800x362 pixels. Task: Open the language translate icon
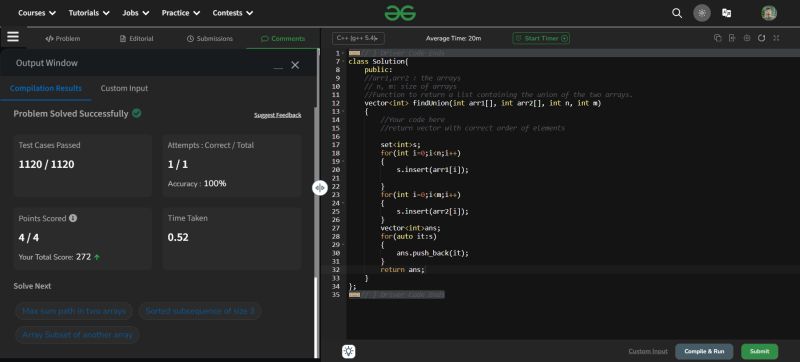click(727, 13)
